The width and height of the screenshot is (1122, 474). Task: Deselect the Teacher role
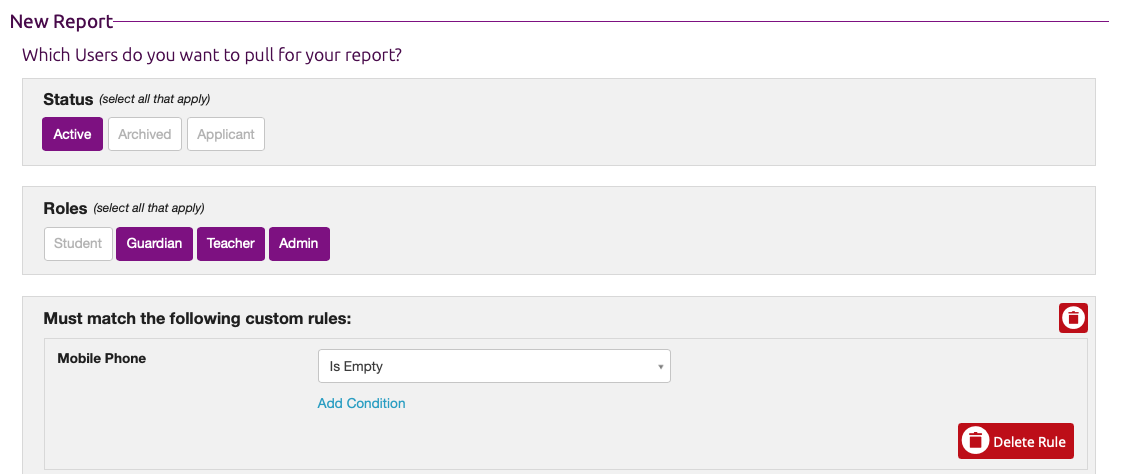tap(231, 243)
